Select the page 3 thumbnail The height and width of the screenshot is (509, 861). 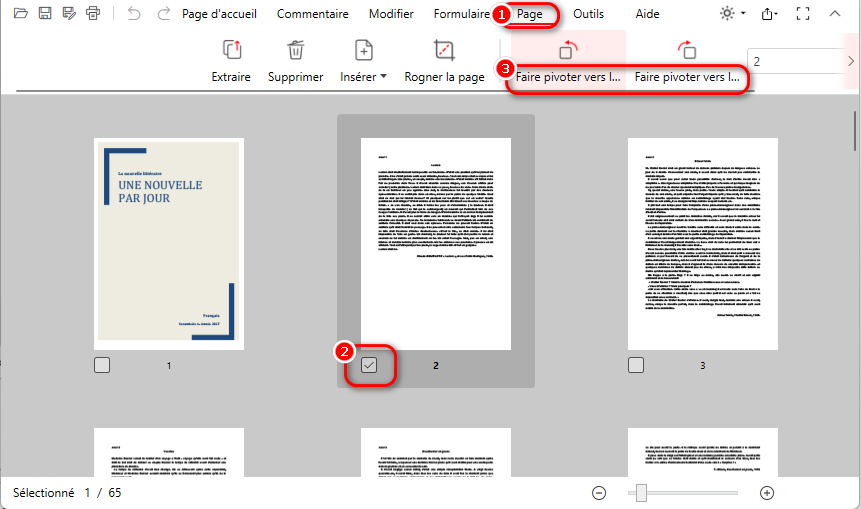(703, 244)
